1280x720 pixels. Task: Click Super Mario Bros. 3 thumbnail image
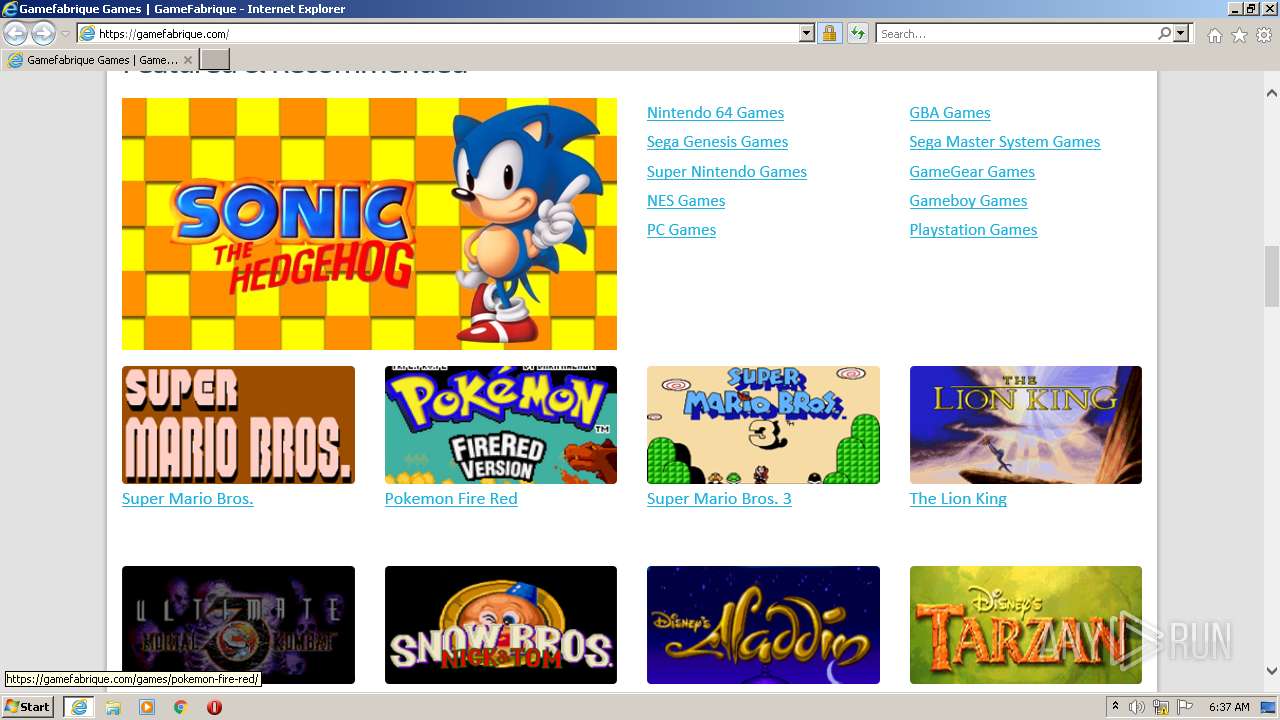763,425
